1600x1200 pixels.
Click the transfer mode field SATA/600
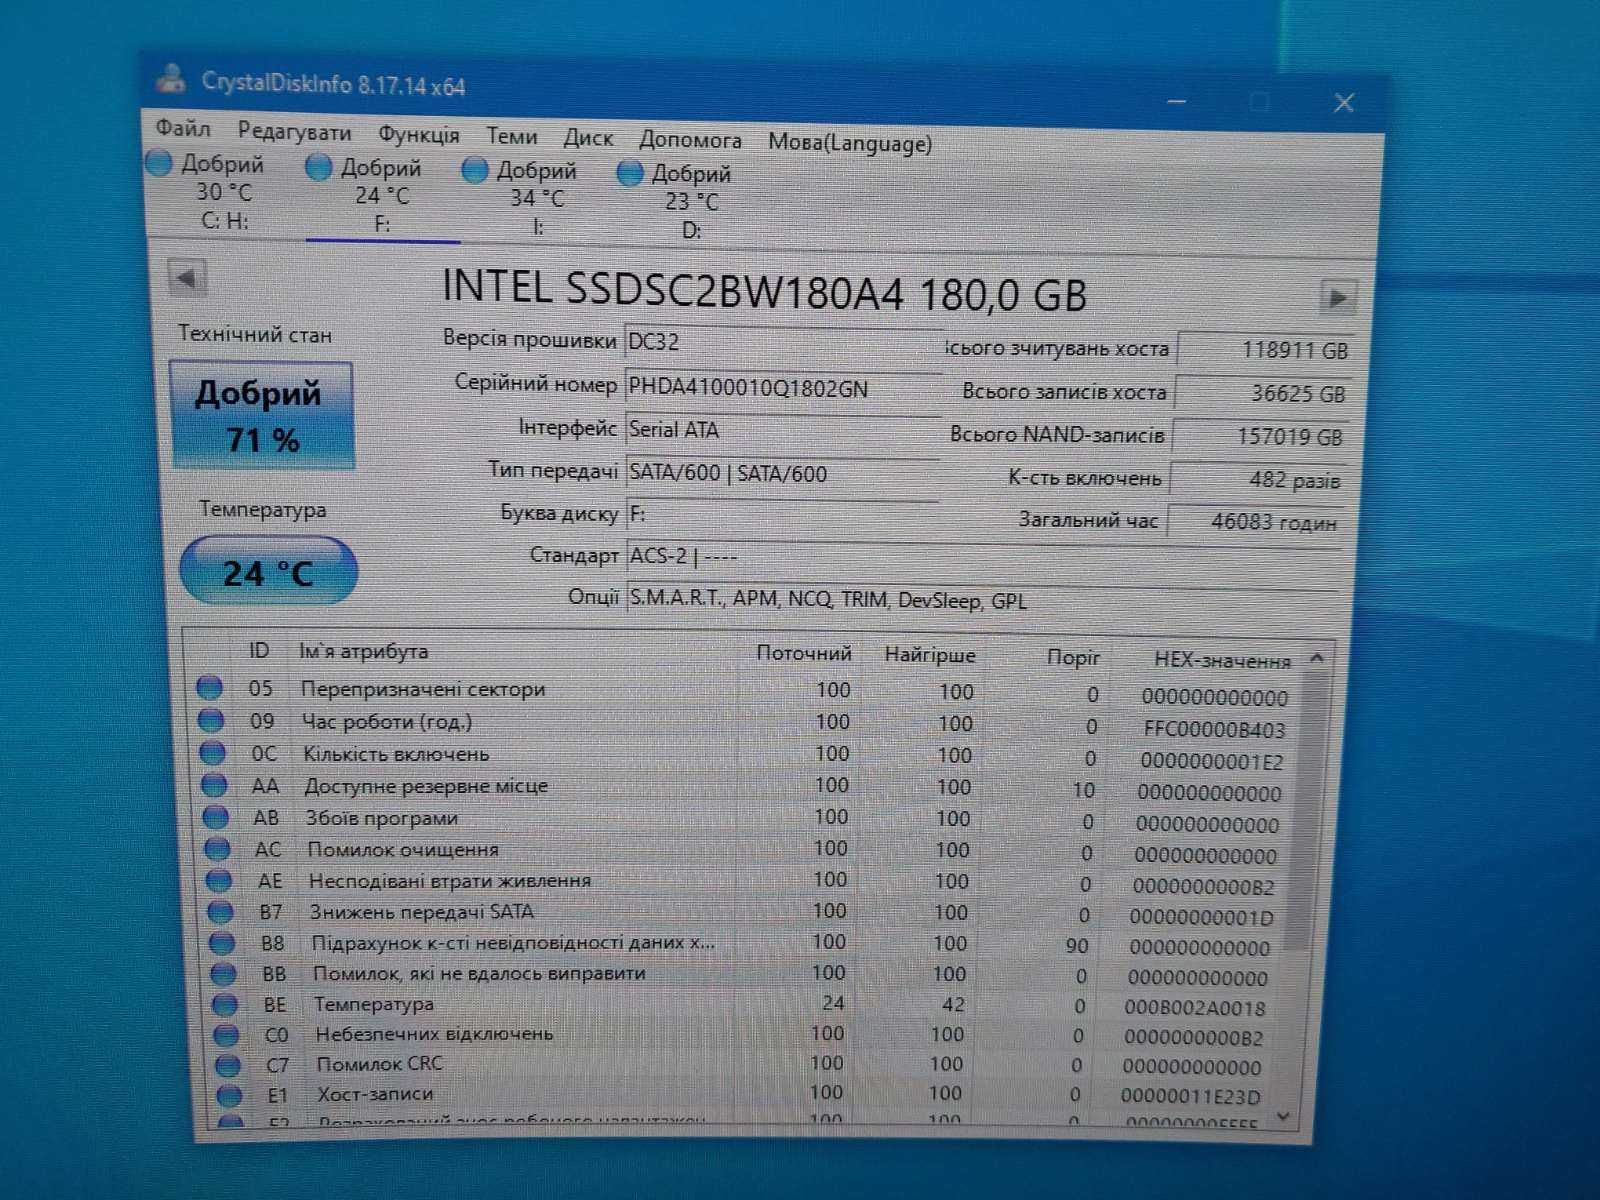[782, 473]
